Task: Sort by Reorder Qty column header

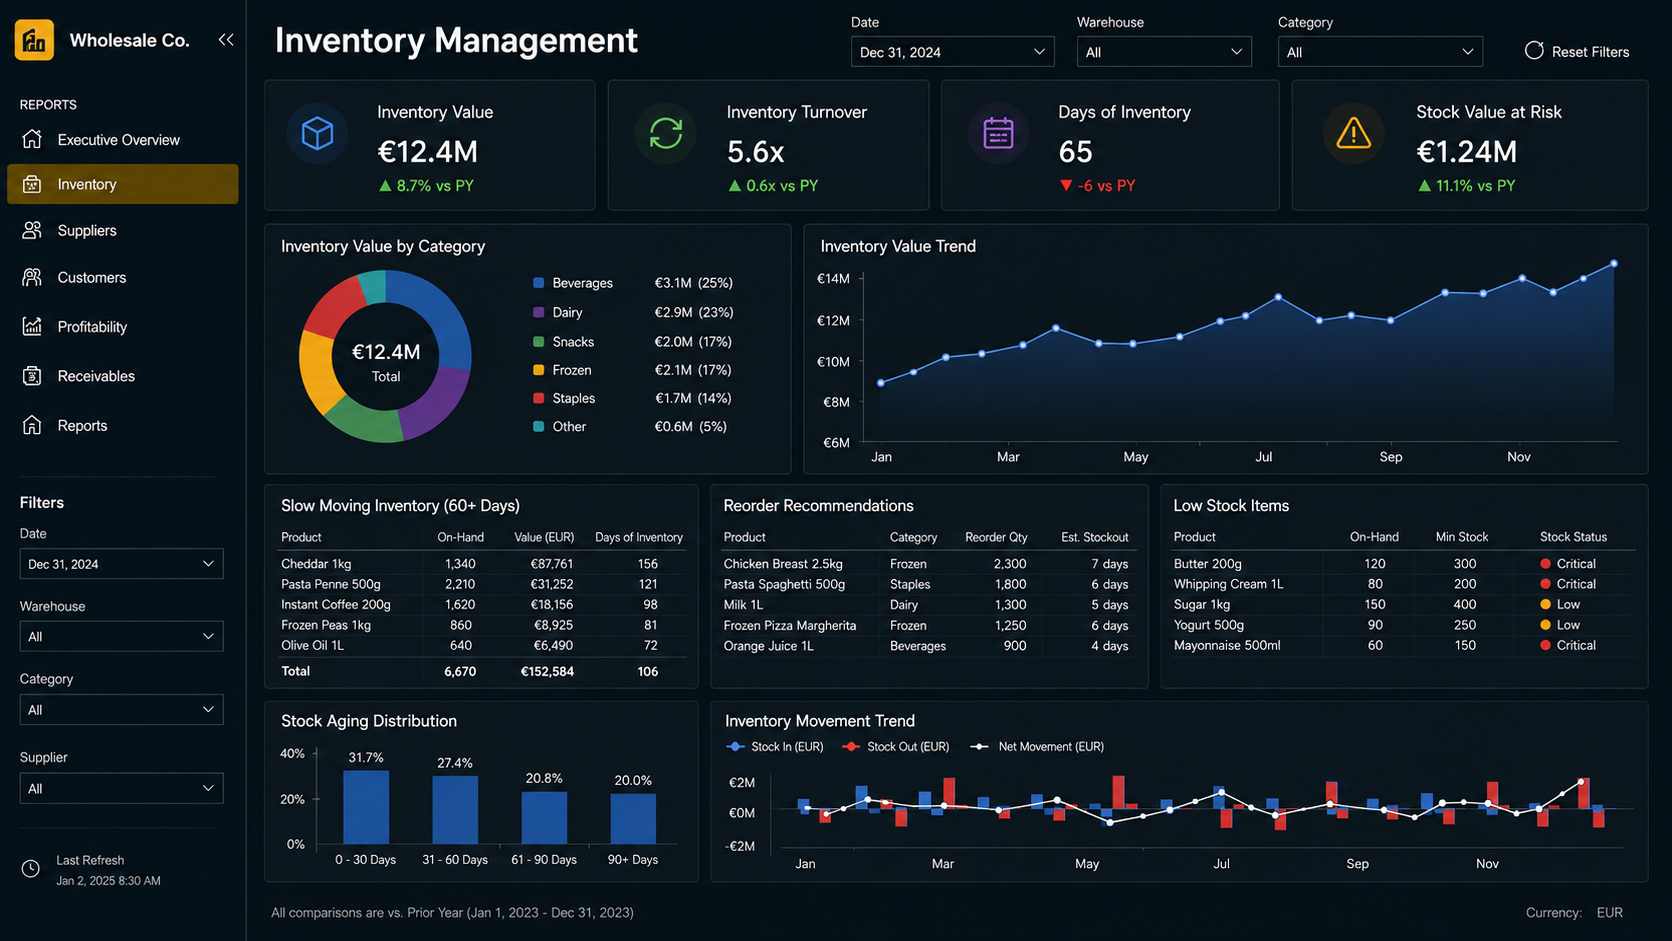Action: click(996, 537)
